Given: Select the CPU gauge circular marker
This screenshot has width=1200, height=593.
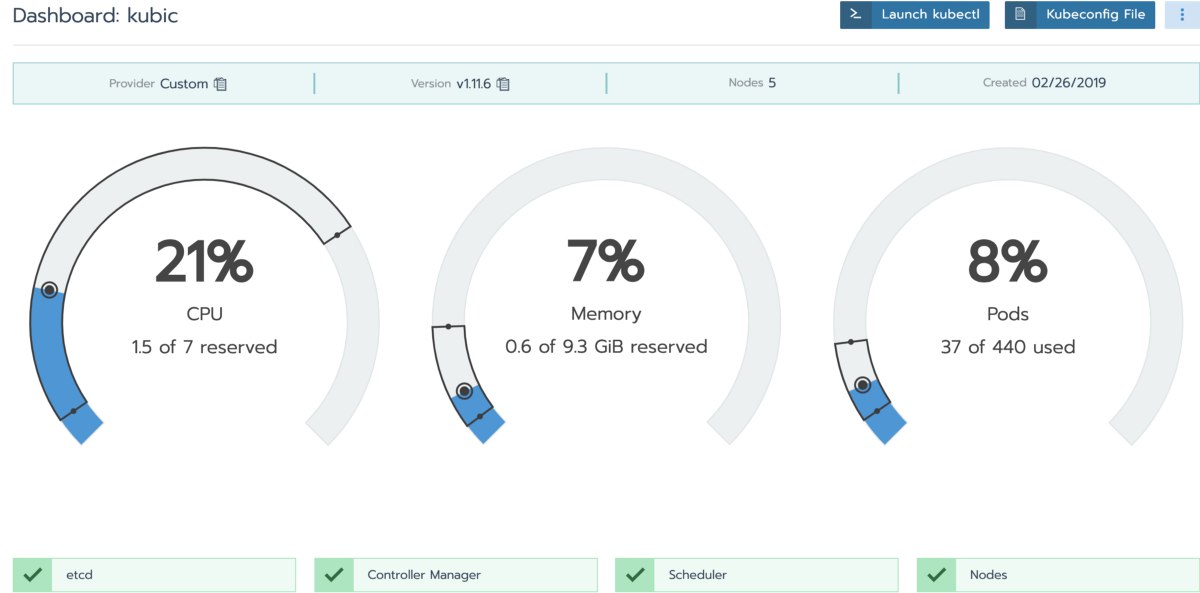Looking at the screenshot, I should tap(49, 290).
